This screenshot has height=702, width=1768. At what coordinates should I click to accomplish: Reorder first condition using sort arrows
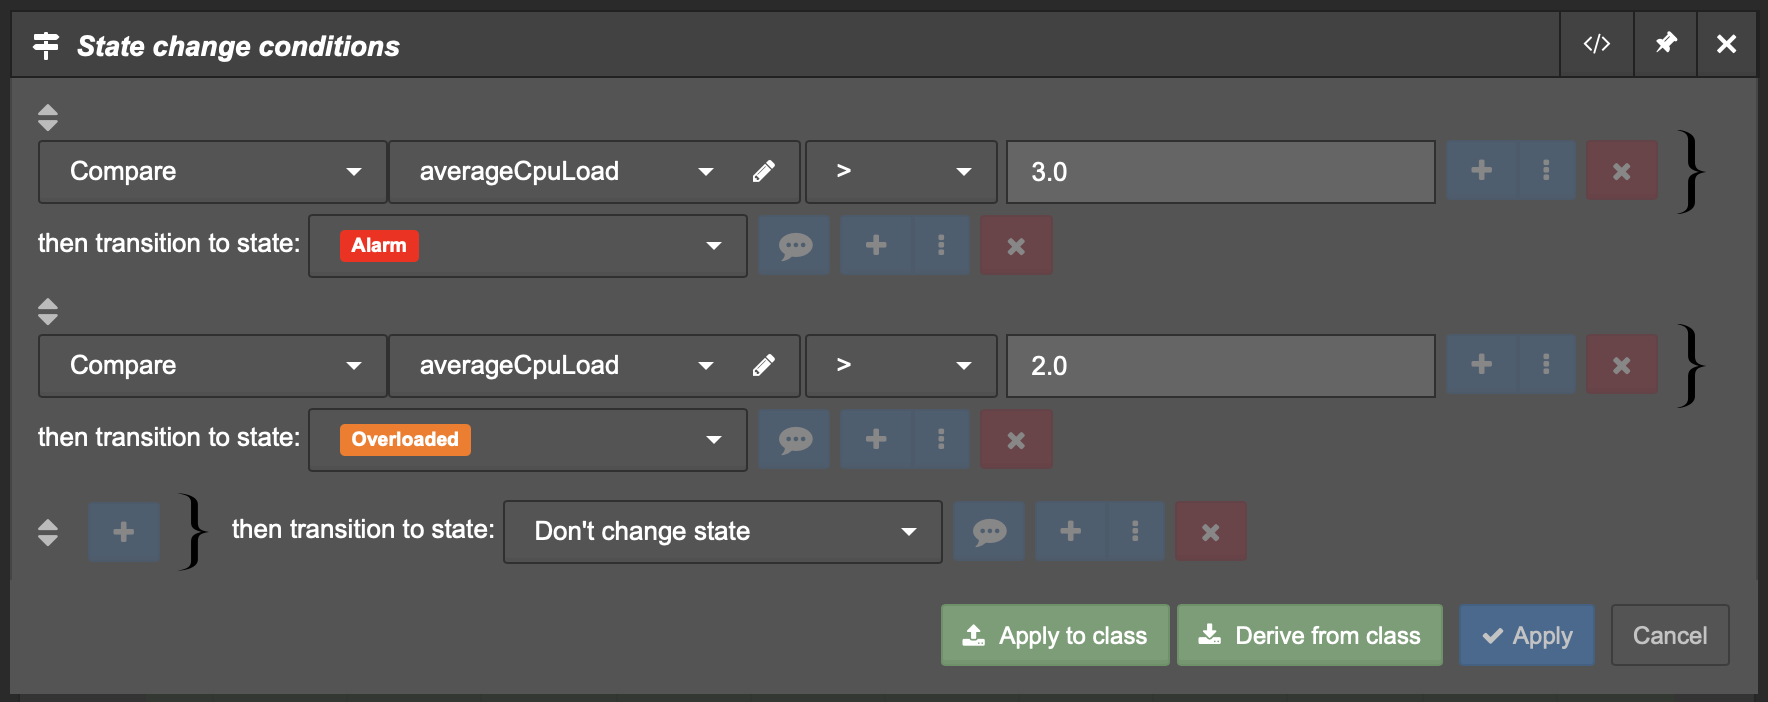(x=48, y=118)
